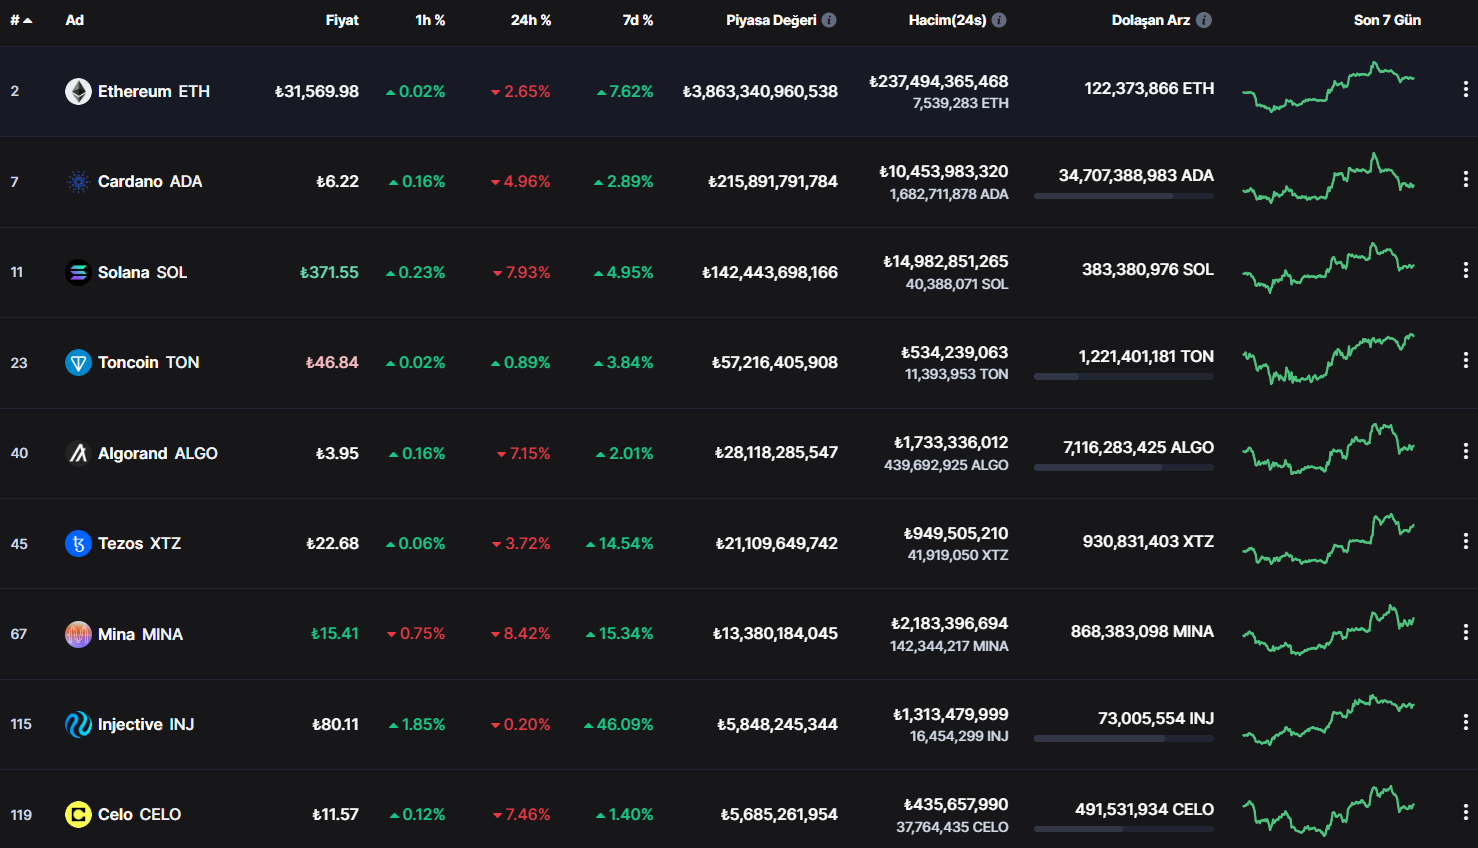Click Algorand 24h change 7.15%
Image resolution: width=1478 pixels, height=848 pixels.
click(x=524, y=453)
